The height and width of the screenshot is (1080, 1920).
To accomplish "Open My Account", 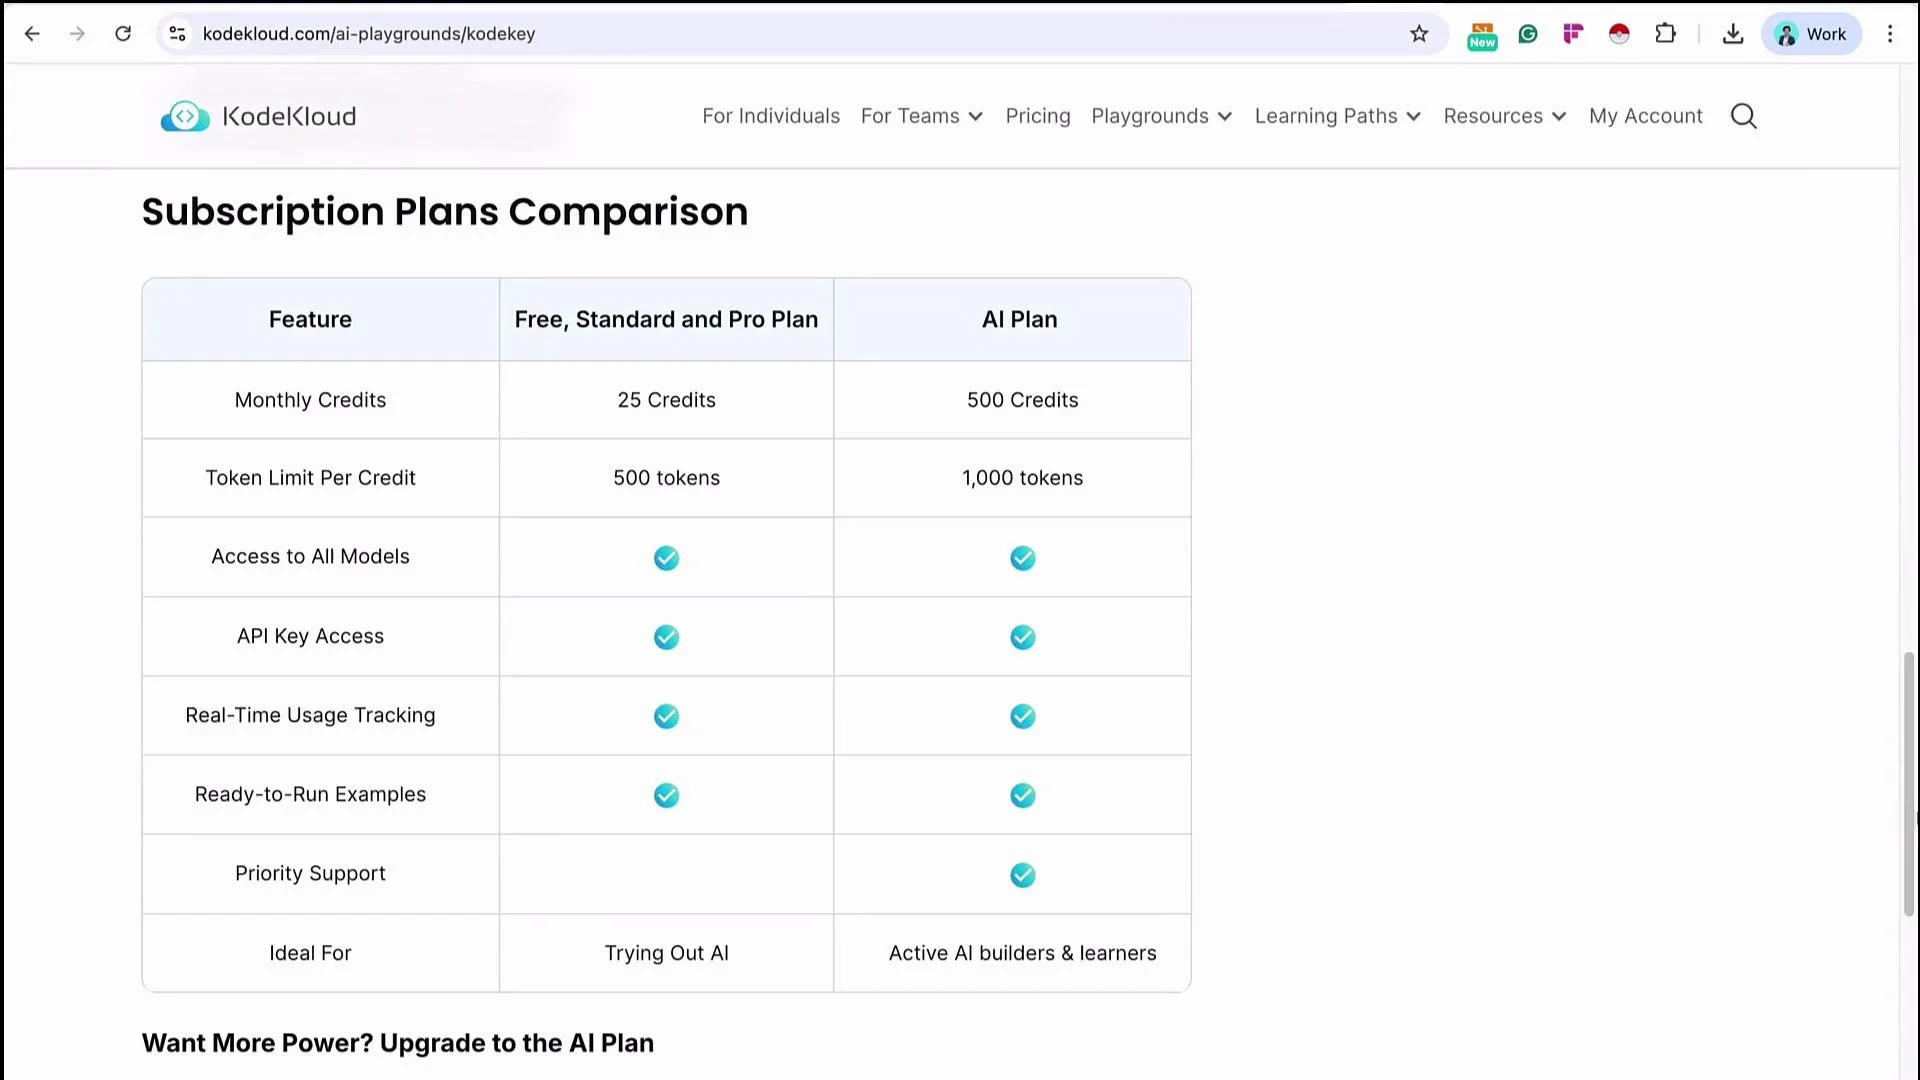I will [1645, 116].
